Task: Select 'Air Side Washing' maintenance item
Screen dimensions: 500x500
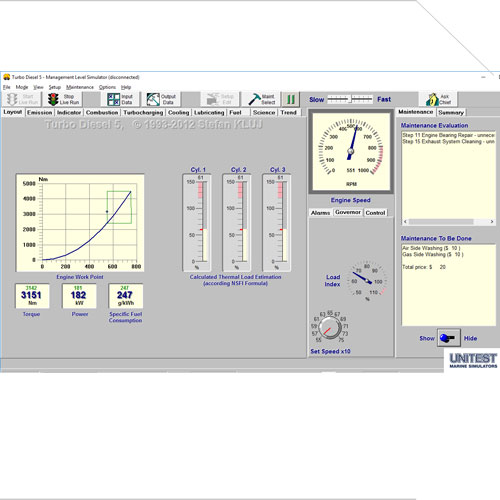Action: pos(431,248)
